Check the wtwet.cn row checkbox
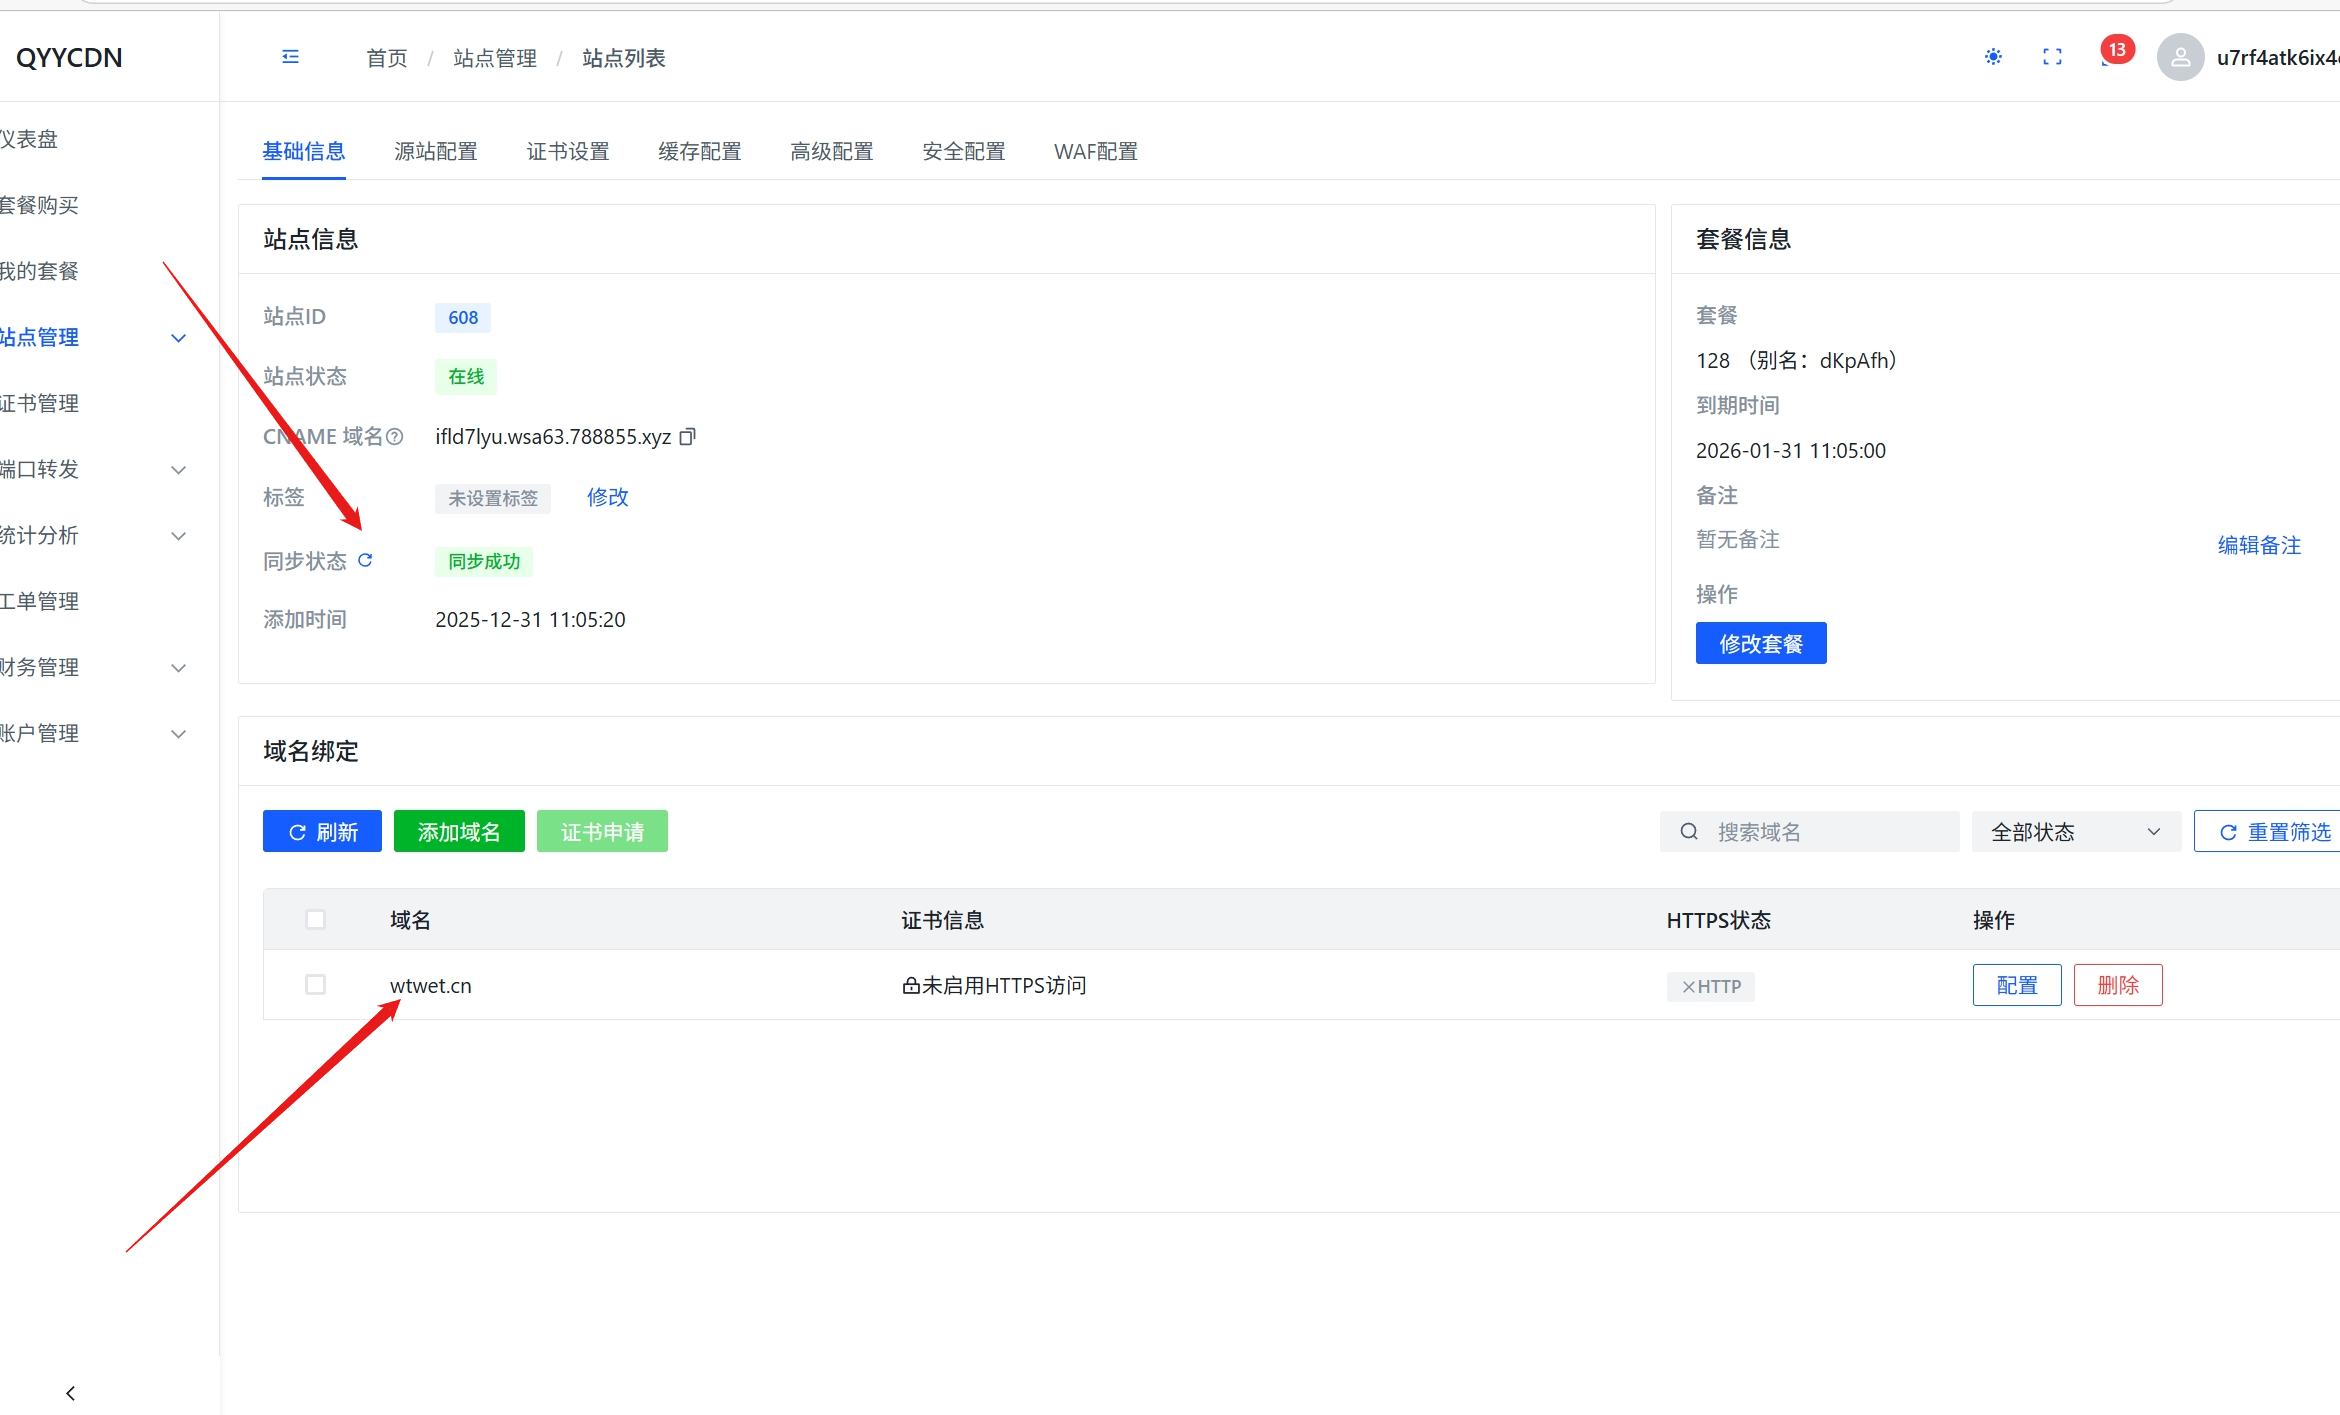 (x=315, y=985)
